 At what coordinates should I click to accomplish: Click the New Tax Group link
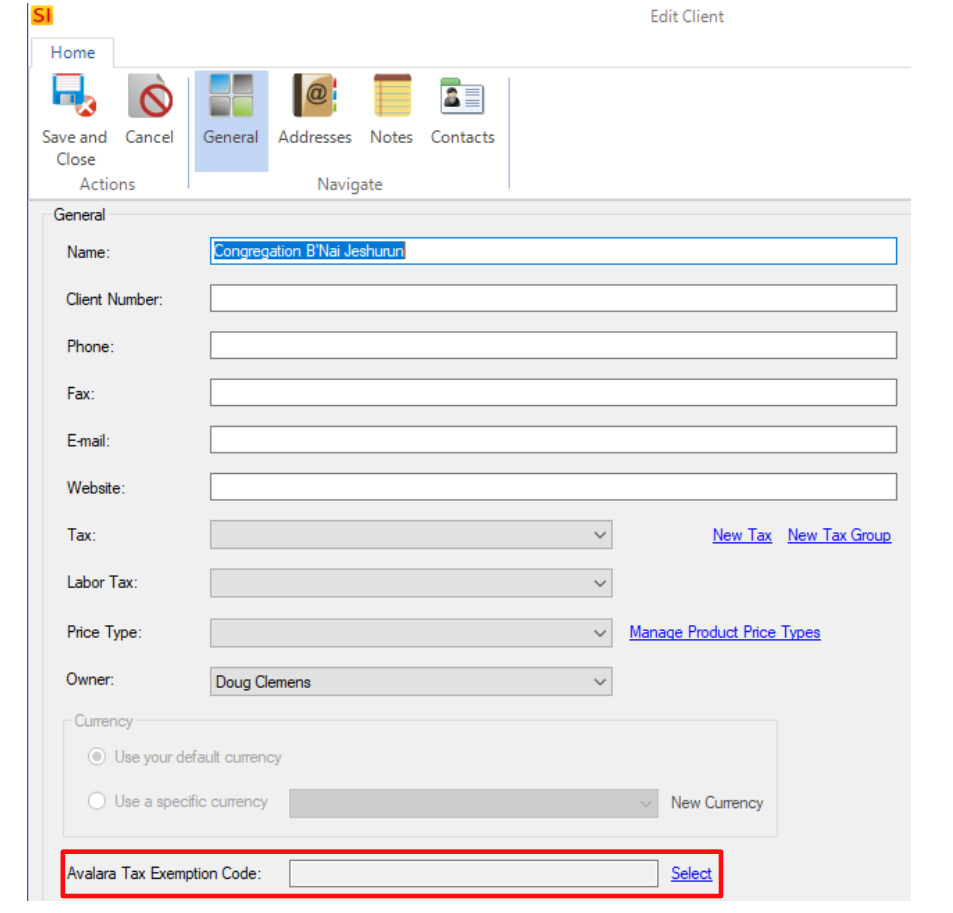coord(839,535)
